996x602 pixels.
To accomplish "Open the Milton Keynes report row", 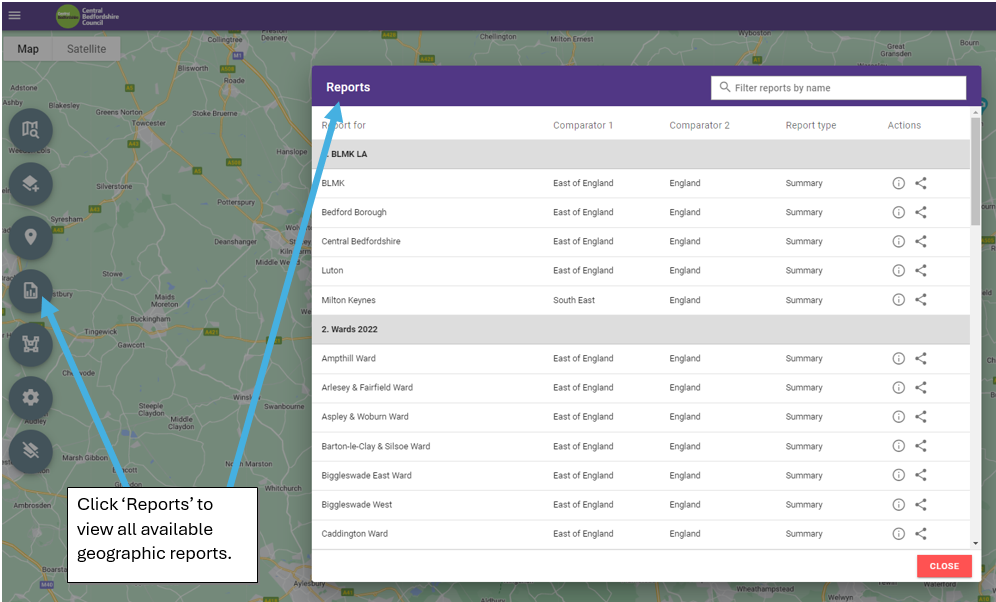I will (641, 300).
